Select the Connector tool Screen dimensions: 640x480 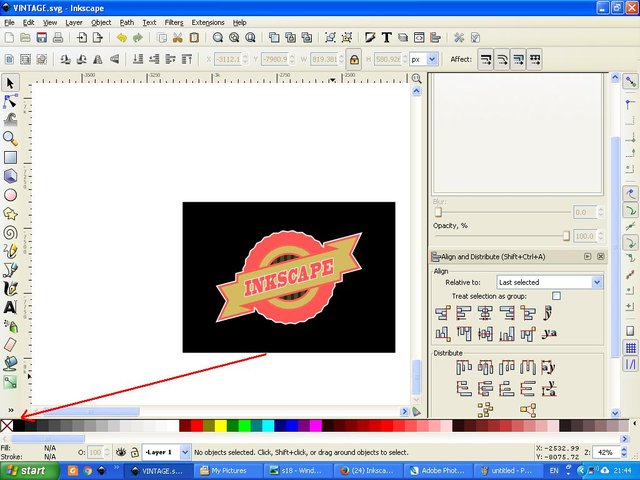point(10,382)
